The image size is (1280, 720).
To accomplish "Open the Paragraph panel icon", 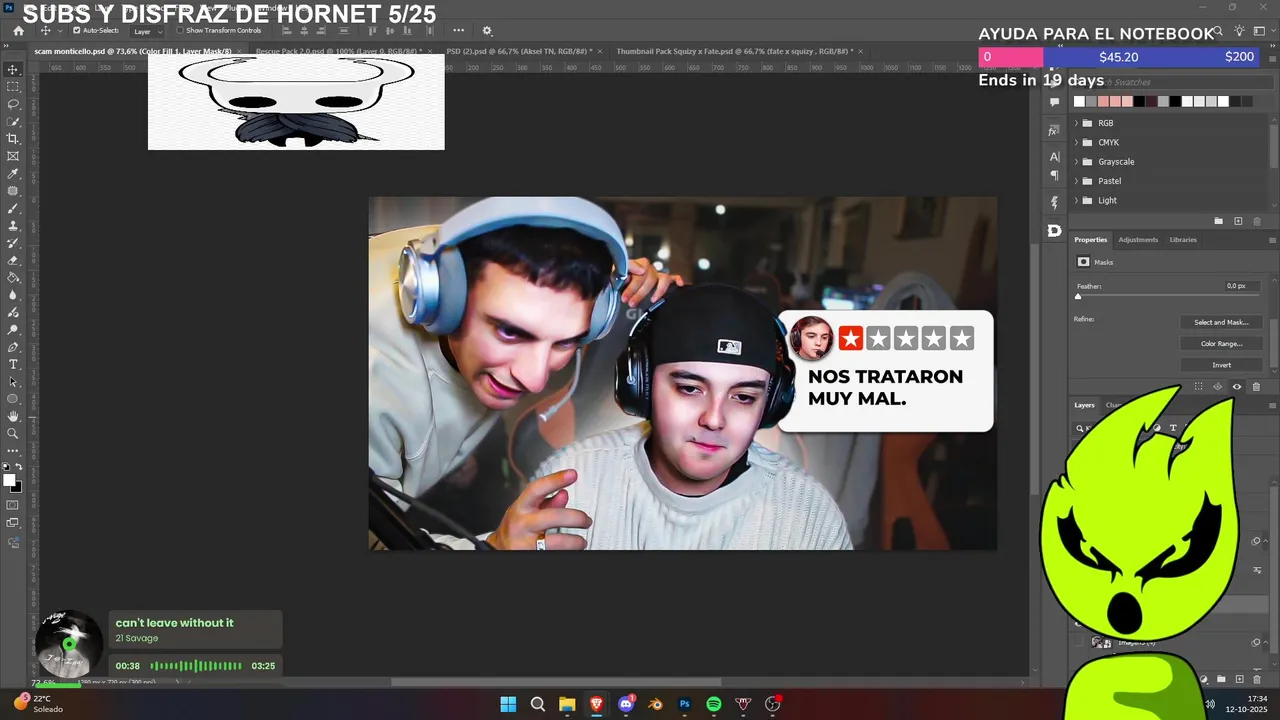I will click(x=1054, y=176).
